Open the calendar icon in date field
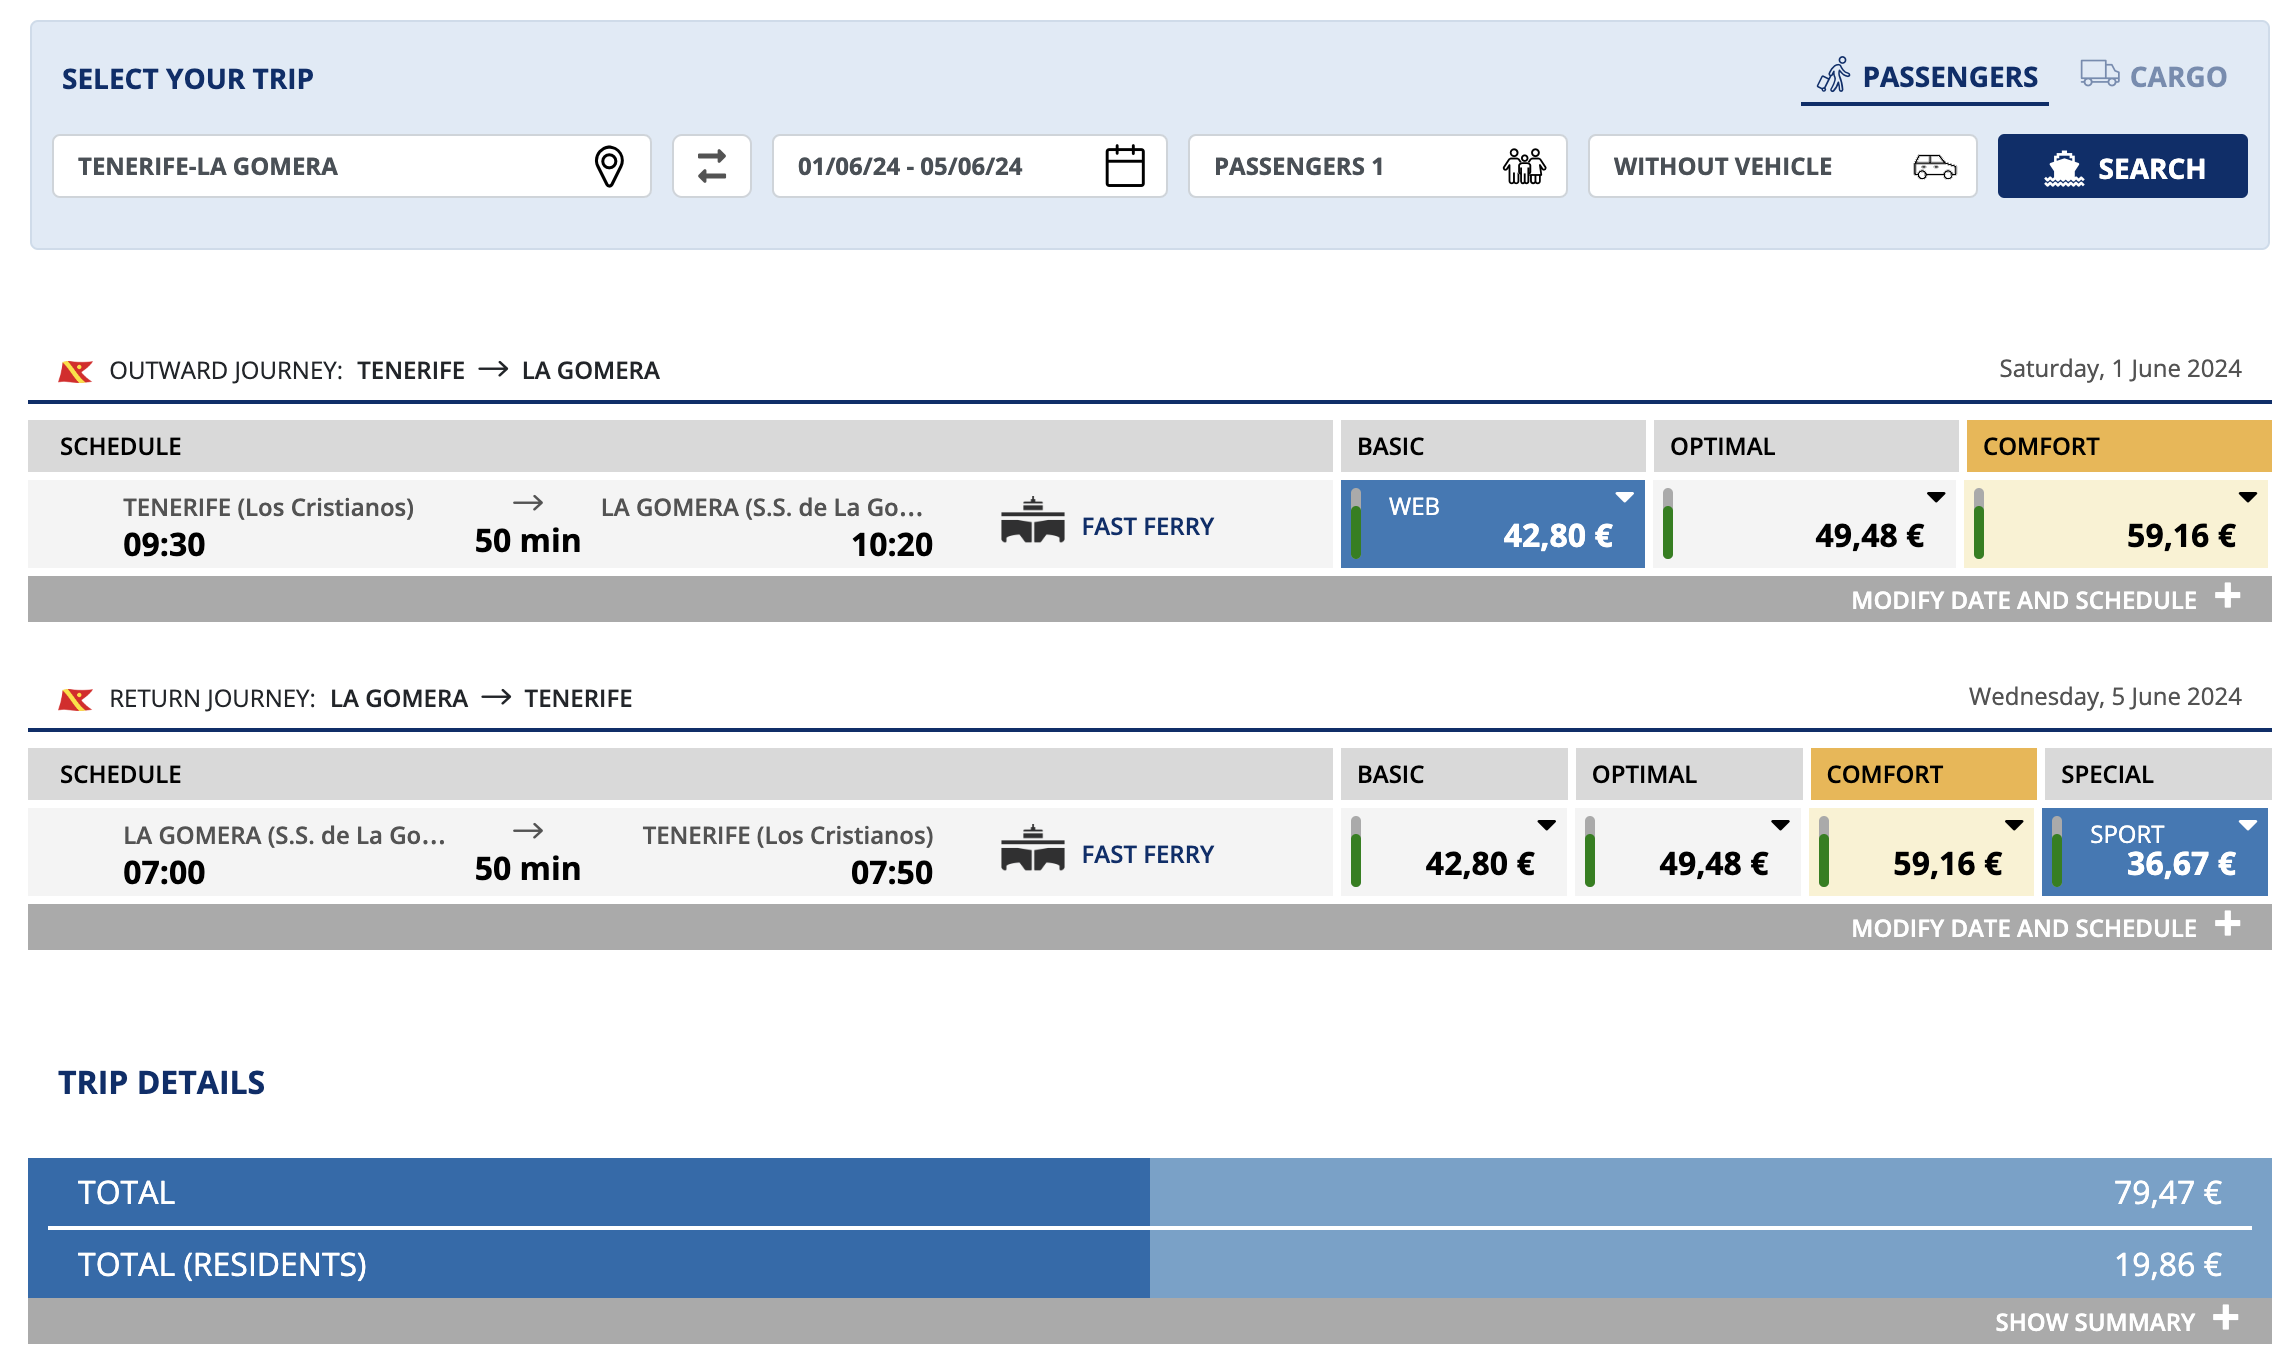 (x=1125, y=166)
